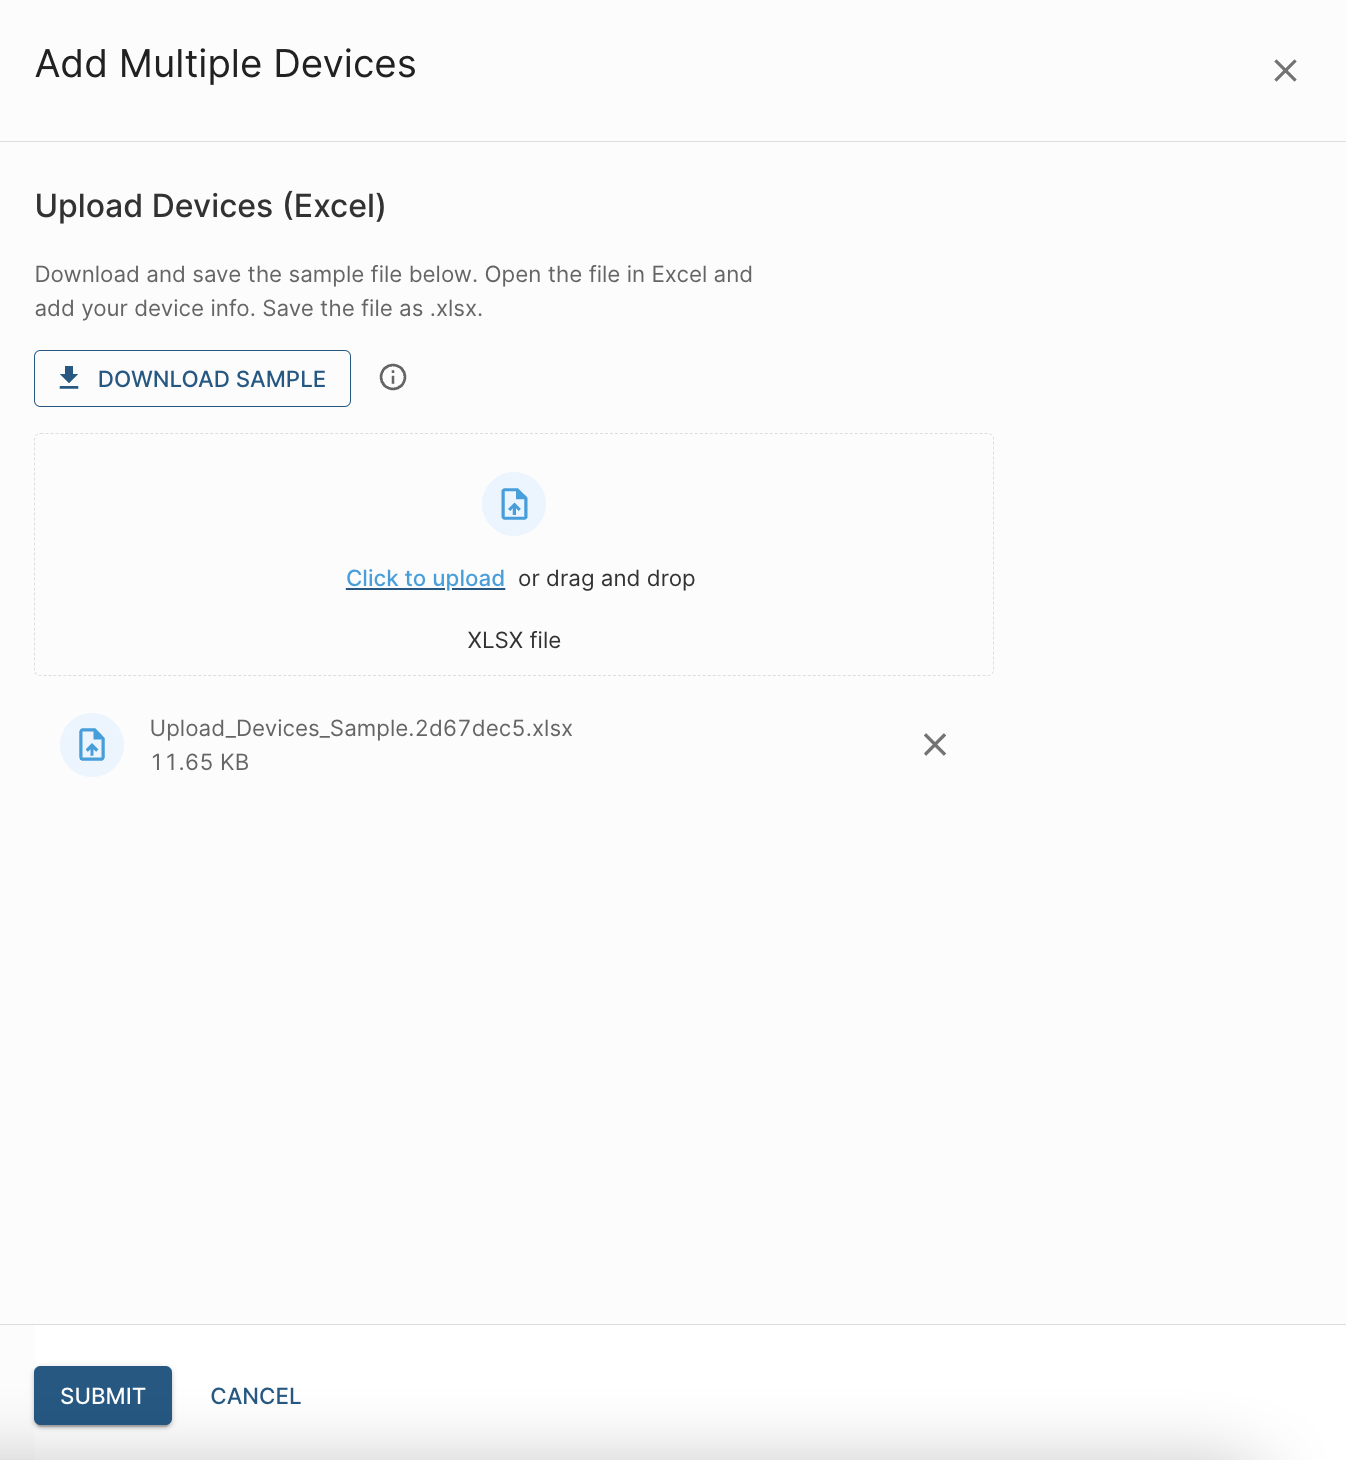The image size is (1346, 1460).
Task: Click the 11.65 KB file size text
Action: click(x=200, y=762)
